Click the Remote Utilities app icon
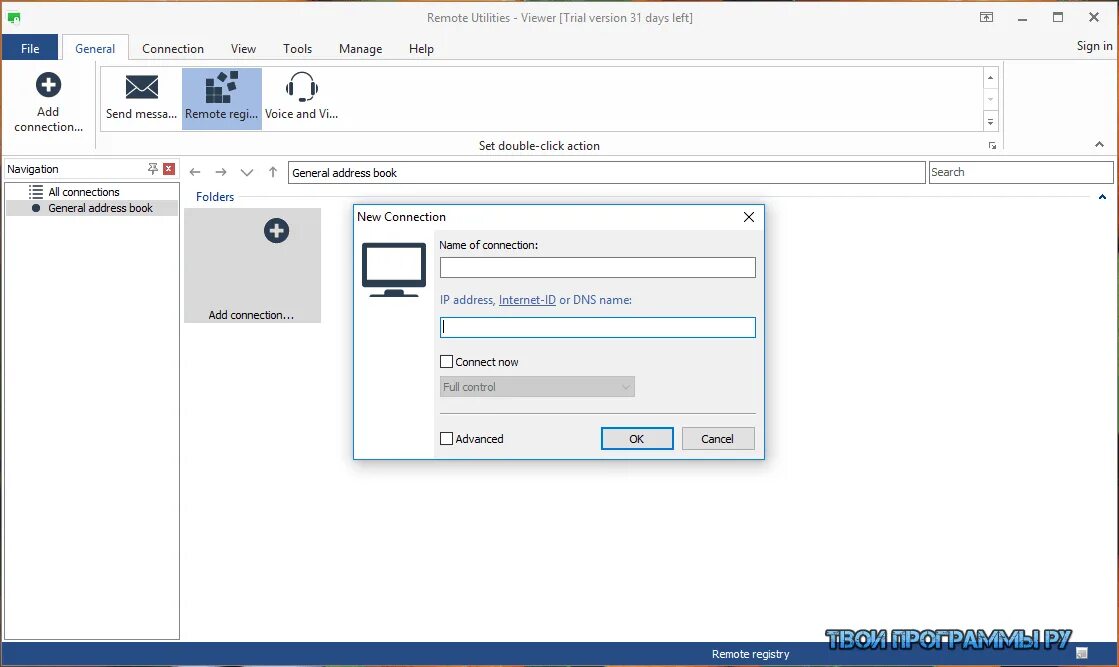 pyautogui.click(x=14, y=17)
